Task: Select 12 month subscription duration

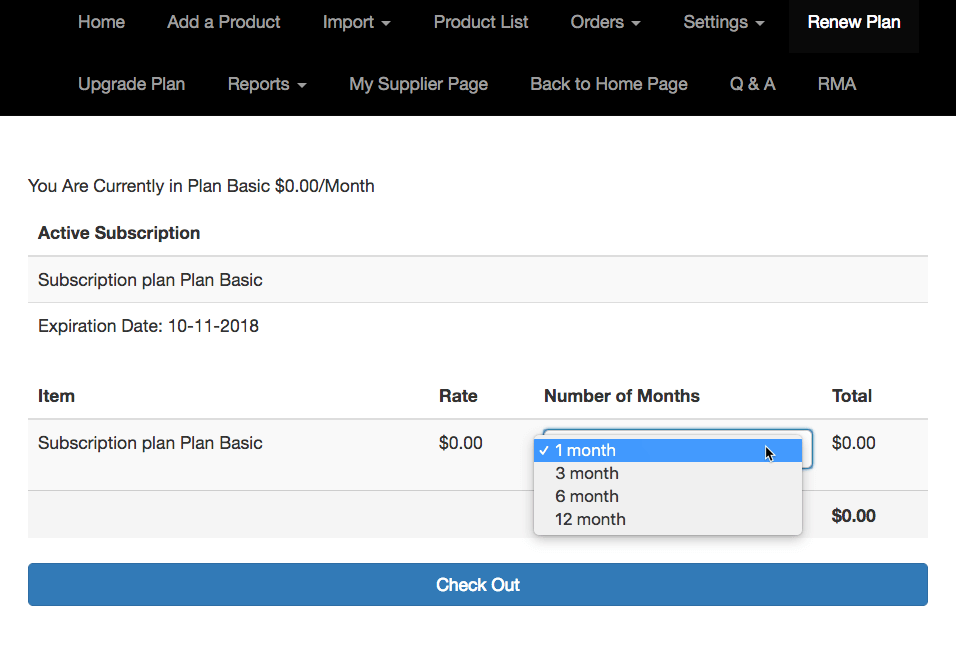Action: click(x=590, y=520)
